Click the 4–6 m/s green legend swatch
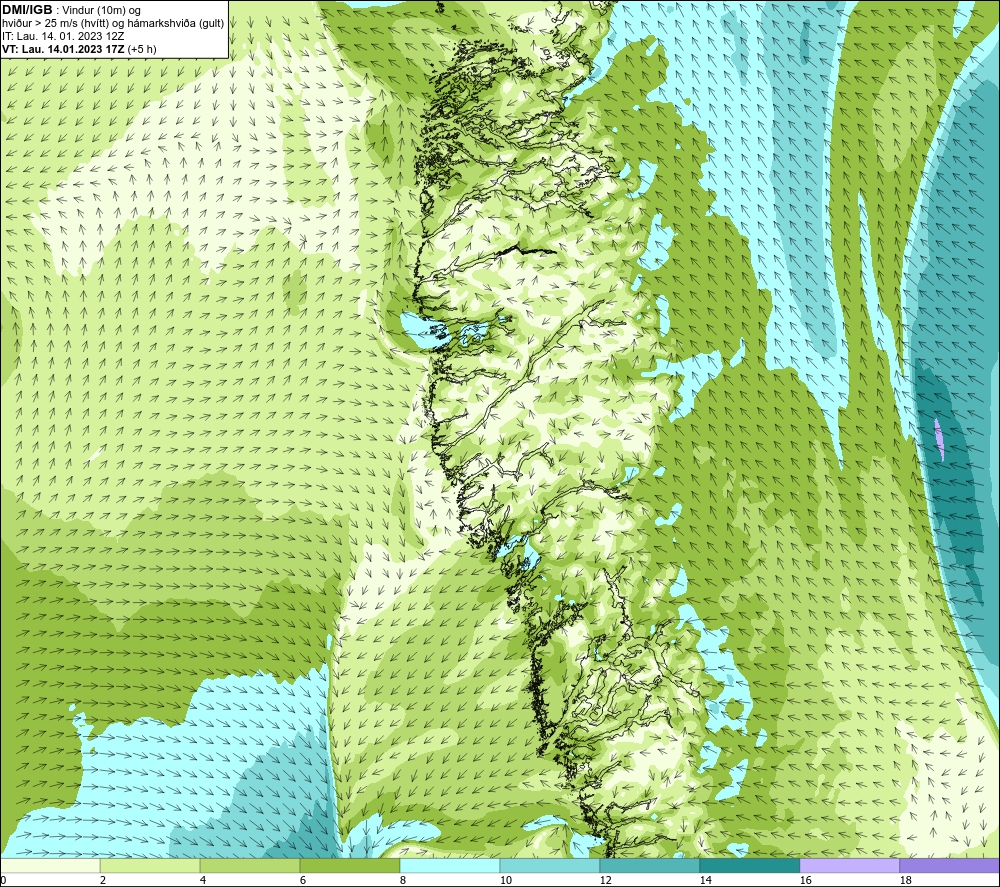Image resolution: width=1000 pixels, height=887 pixels. 250,865
